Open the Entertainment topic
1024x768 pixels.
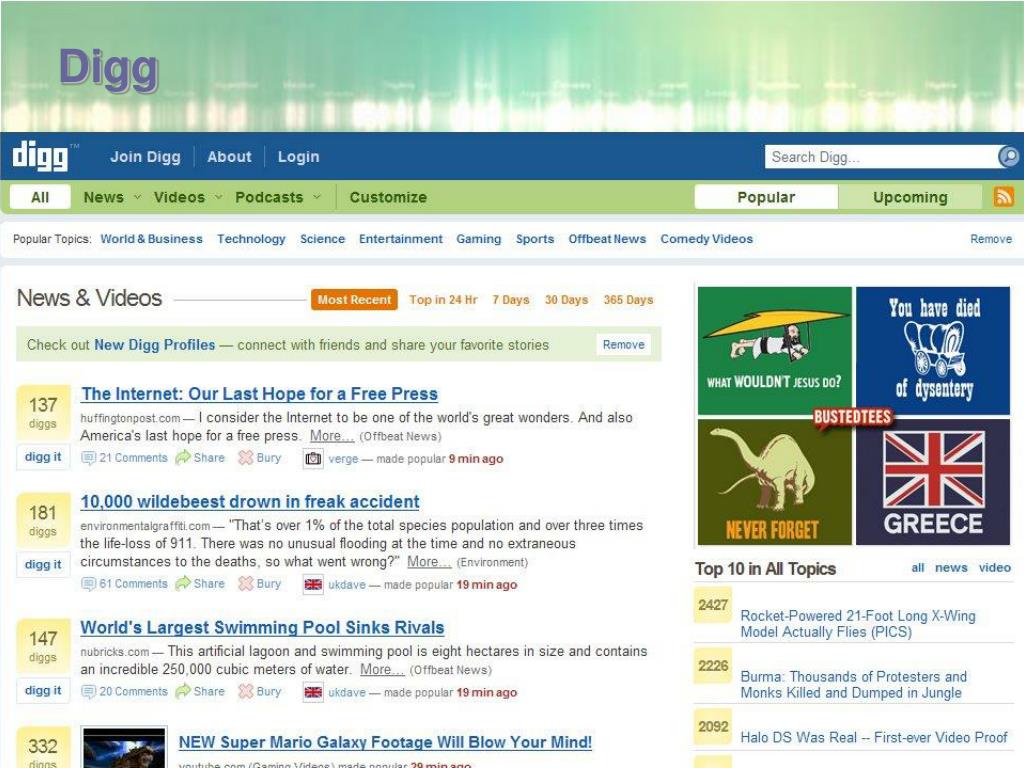coord(400,239)
